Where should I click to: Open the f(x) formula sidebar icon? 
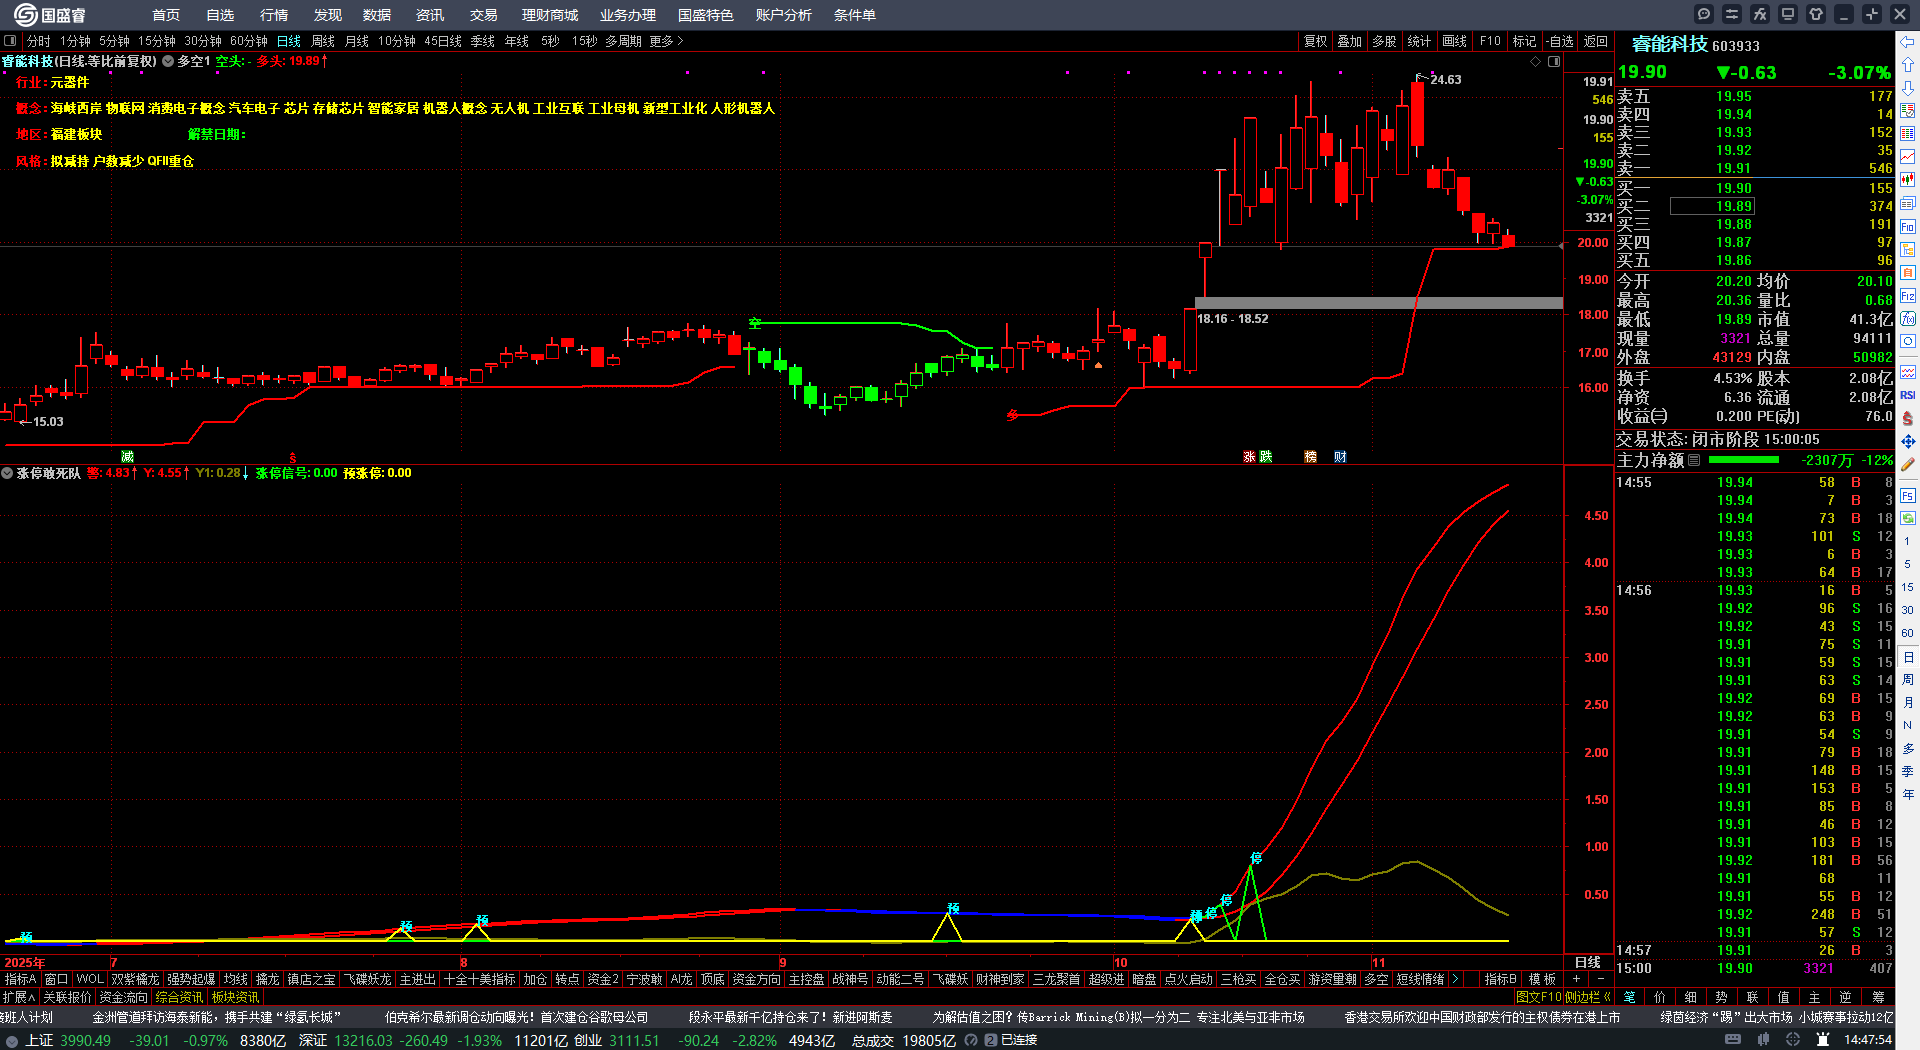(1908, 319)
